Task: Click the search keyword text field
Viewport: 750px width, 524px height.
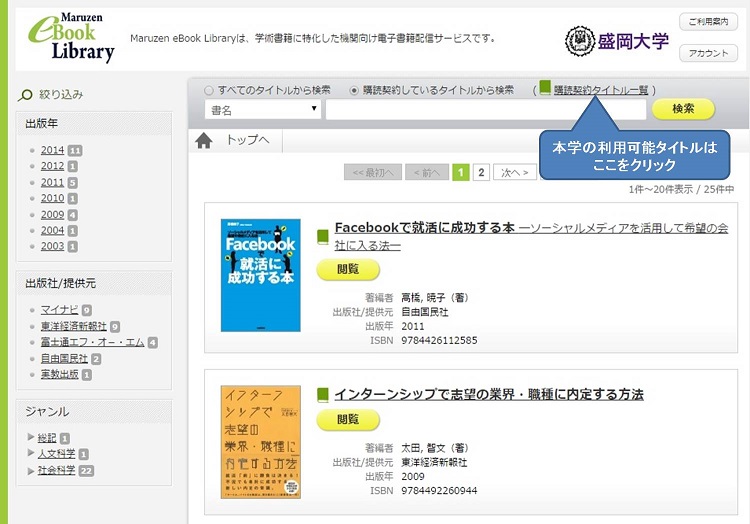Action: [486, 109]
